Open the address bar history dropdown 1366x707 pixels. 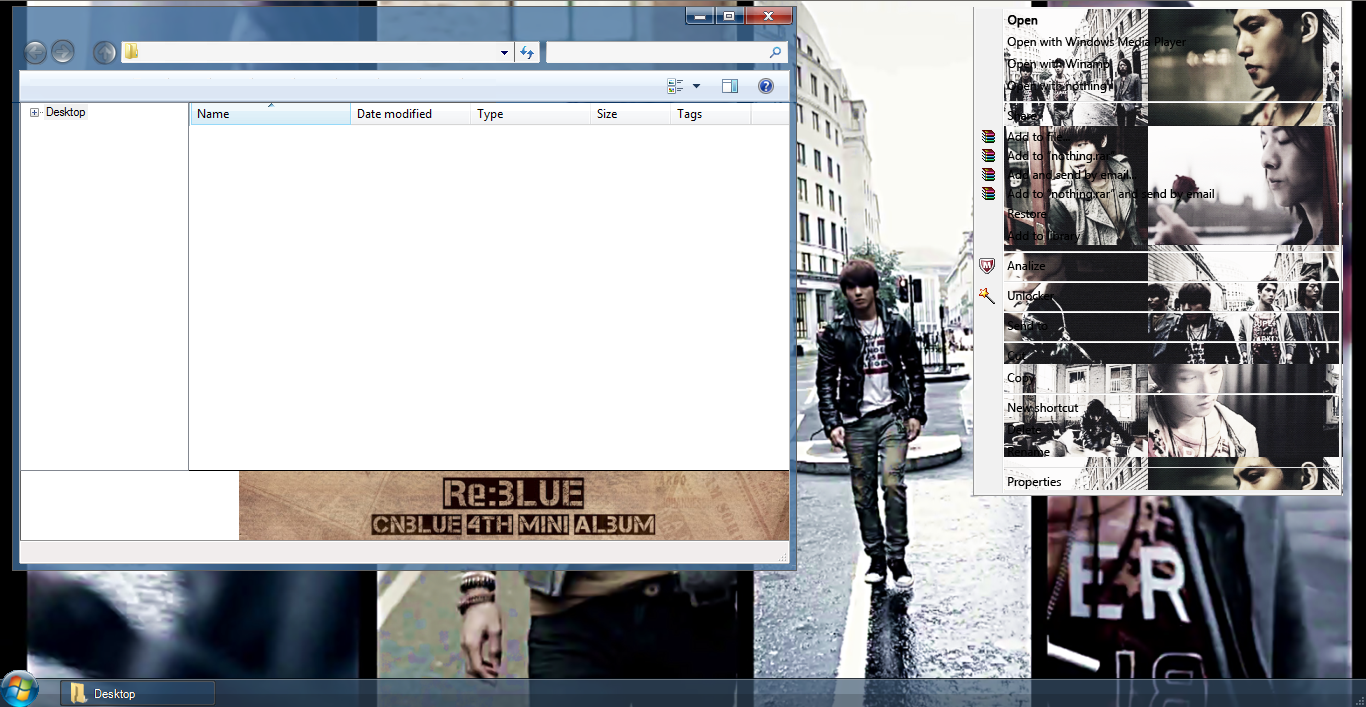(504, 52)
